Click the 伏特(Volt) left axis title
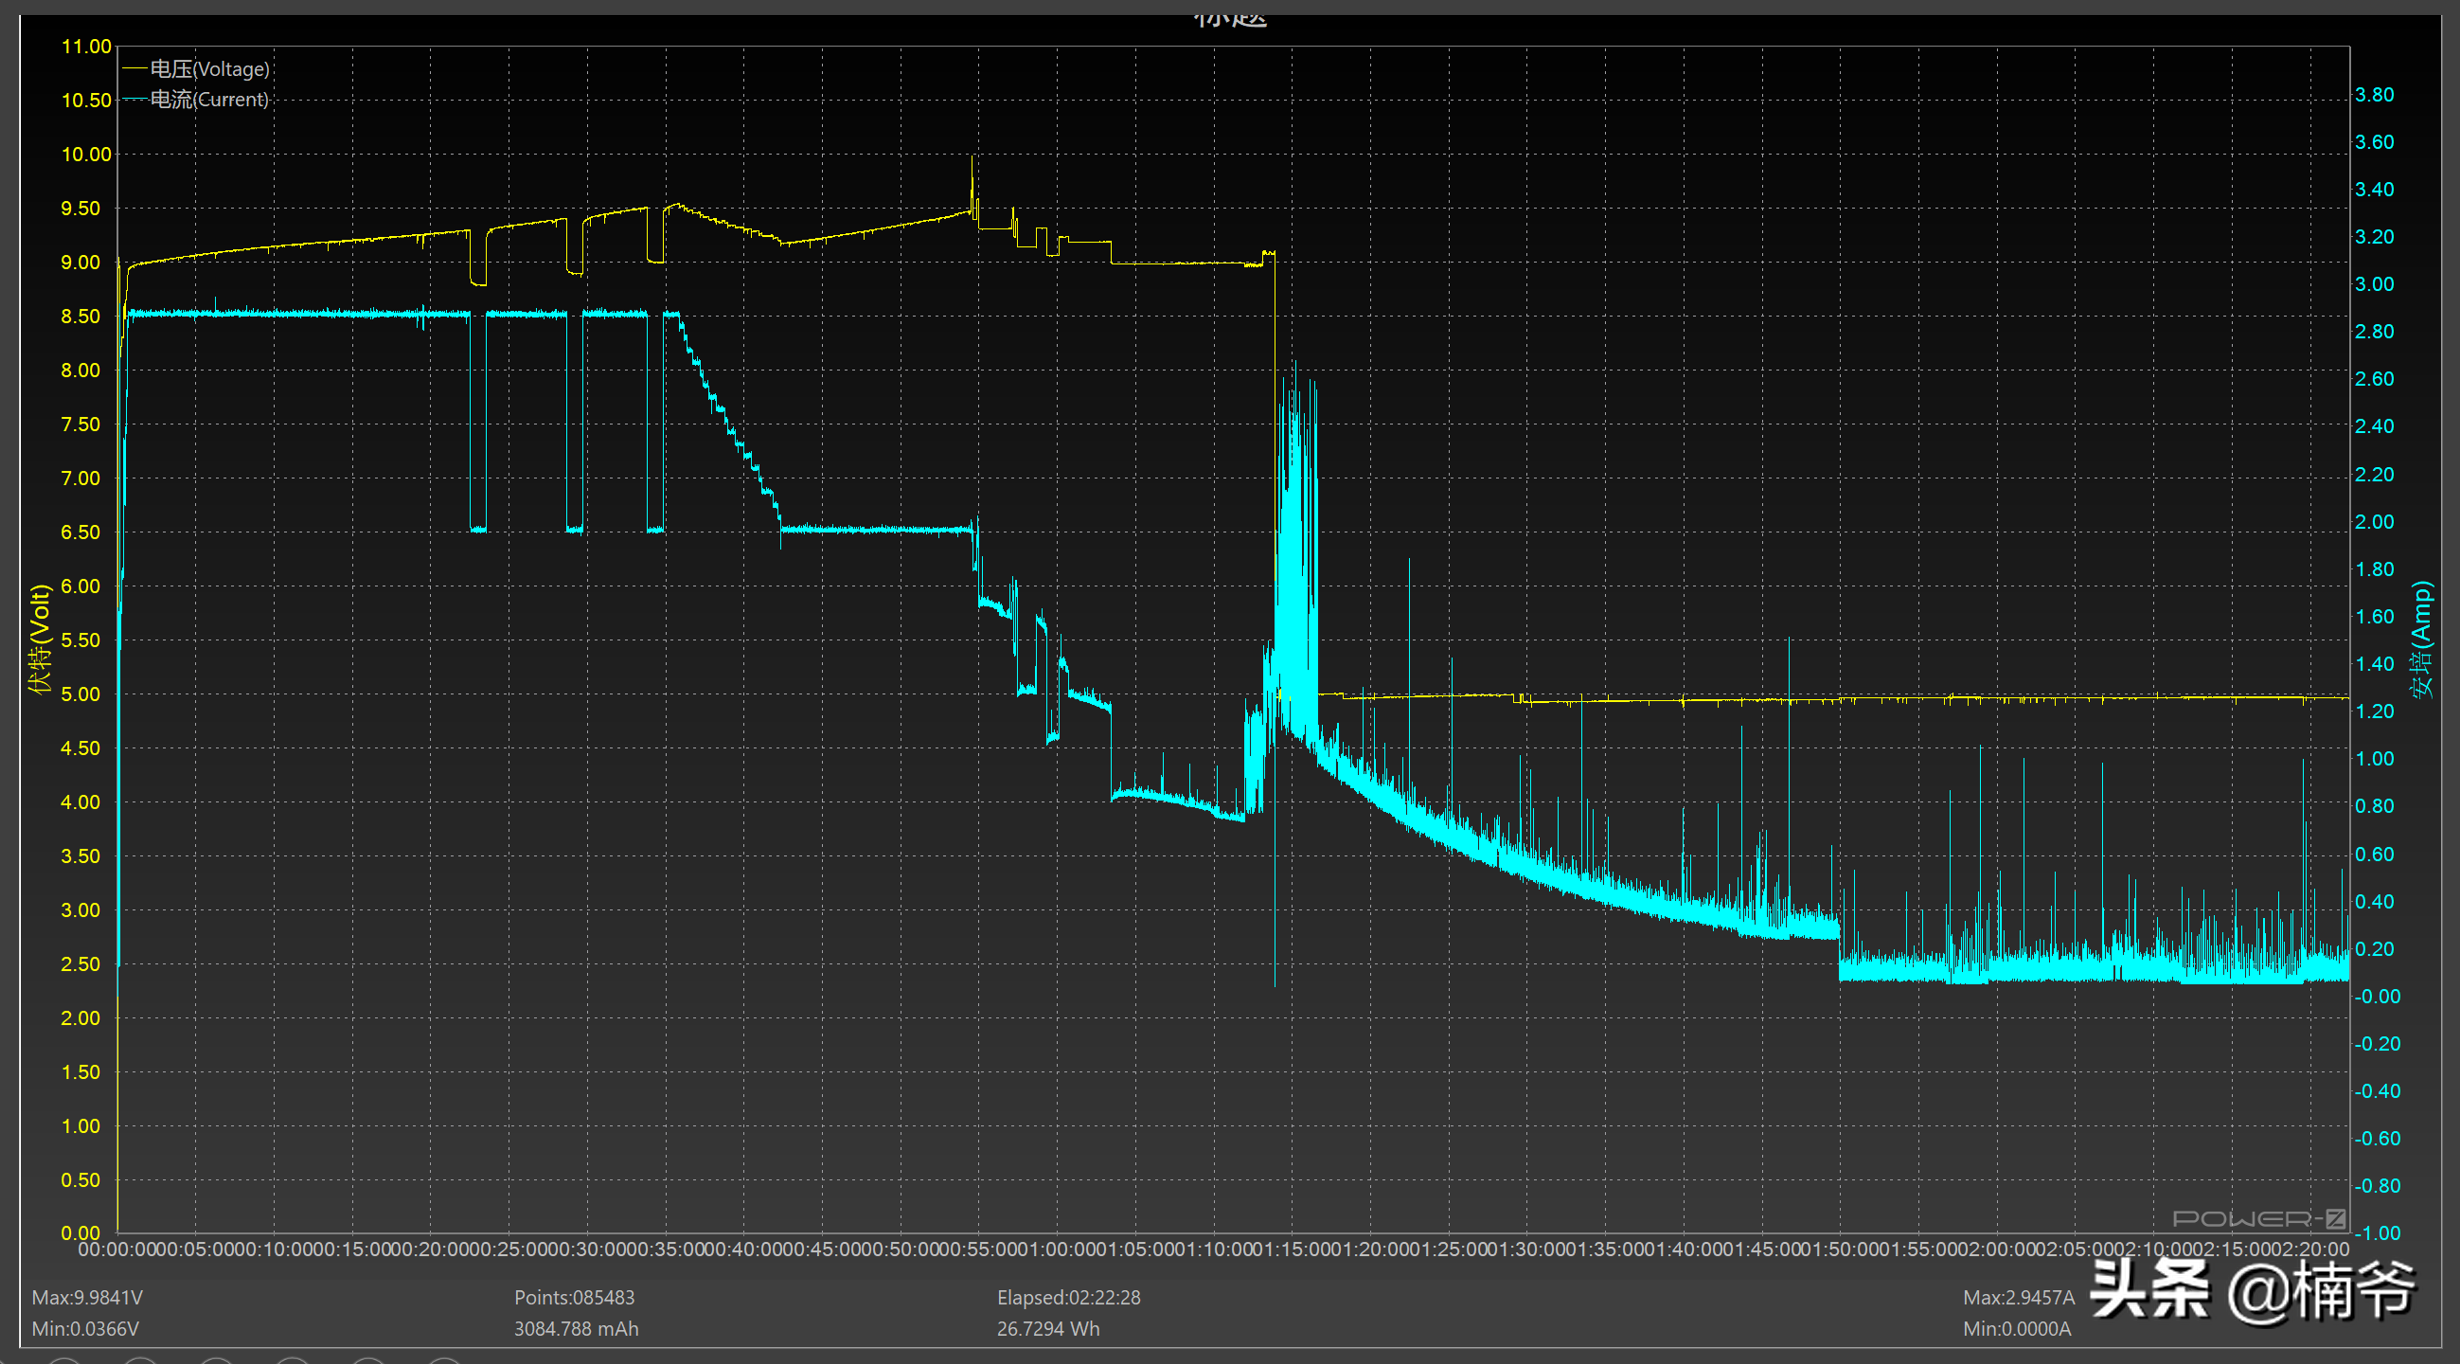 (x=39, y=640)
